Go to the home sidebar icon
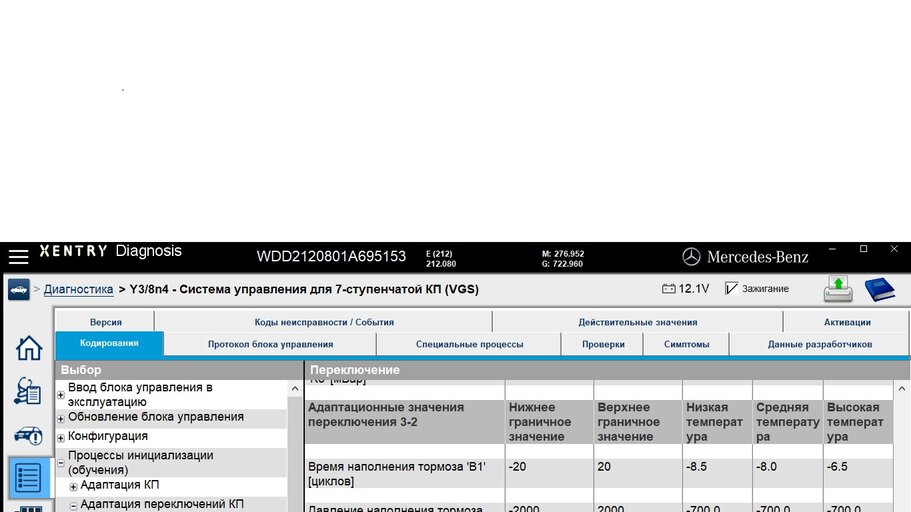 tap(28, 348)
